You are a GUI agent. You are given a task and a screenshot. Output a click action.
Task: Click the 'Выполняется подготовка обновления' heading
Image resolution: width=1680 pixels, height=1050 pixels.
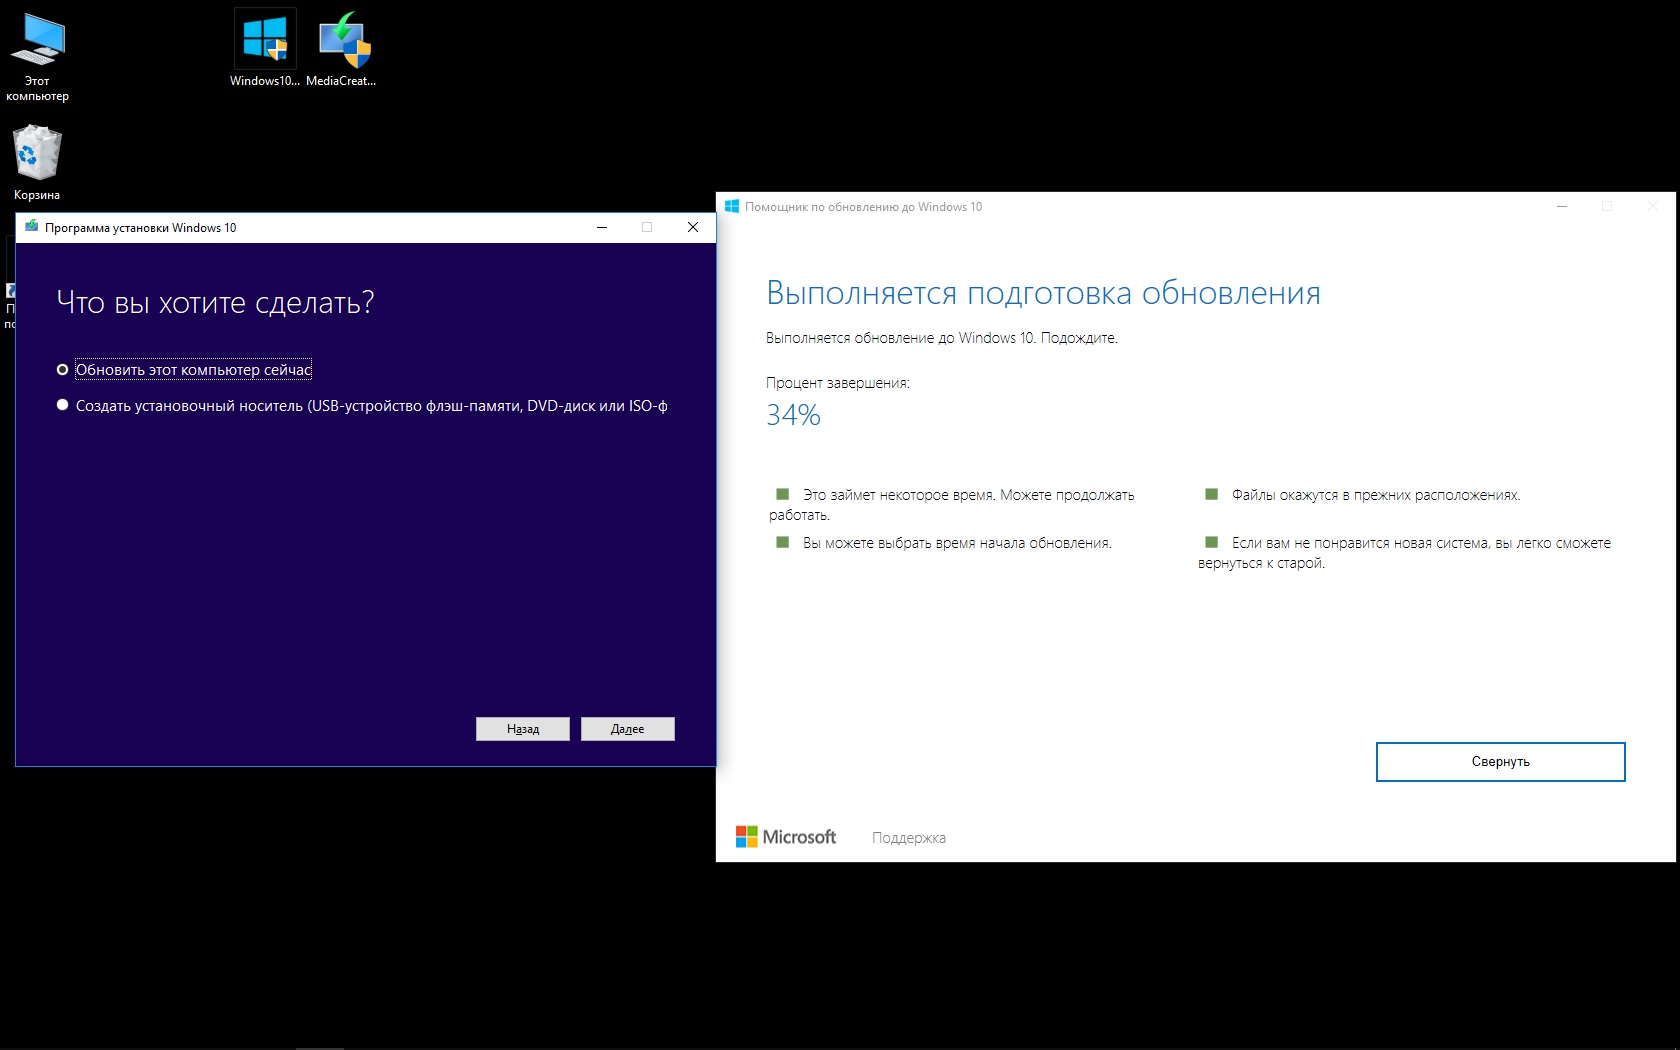[x=1043, y=293]
